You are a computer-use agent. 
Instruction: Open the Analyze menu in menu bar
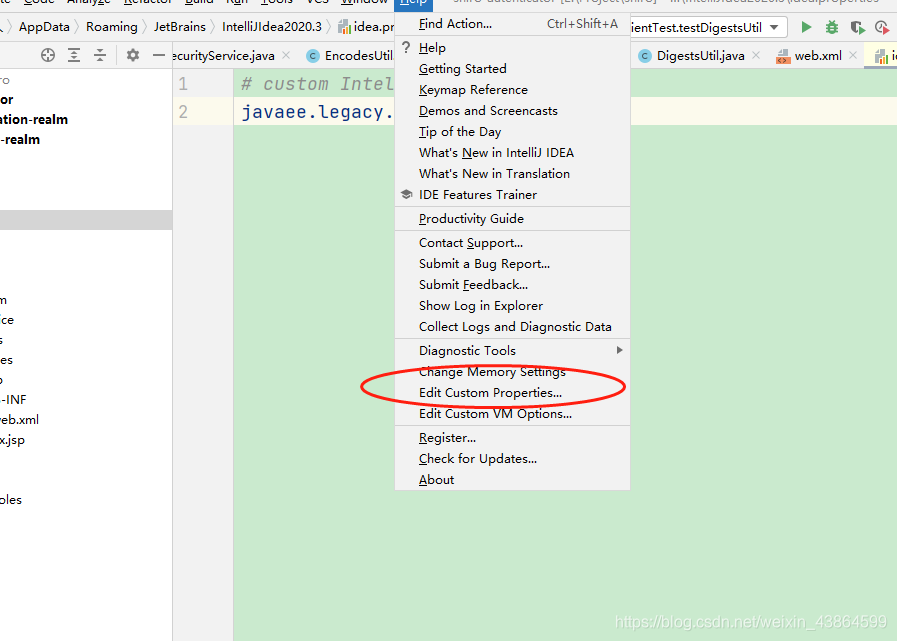(89, 2)
